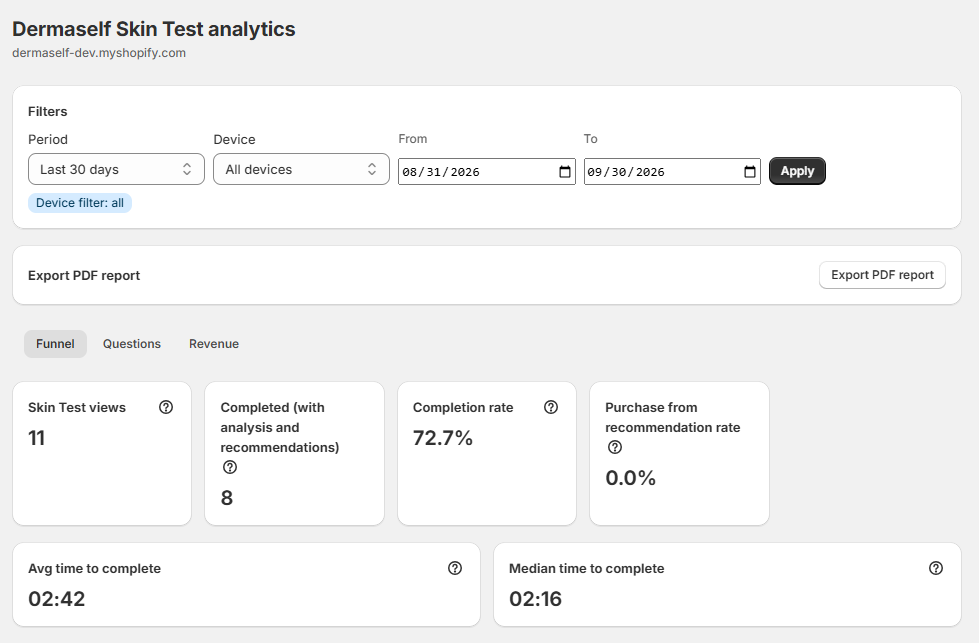The width and height of the screenshot is (979, 643).
Task: Open calendar picker in To date field
Action: (750, 172)
